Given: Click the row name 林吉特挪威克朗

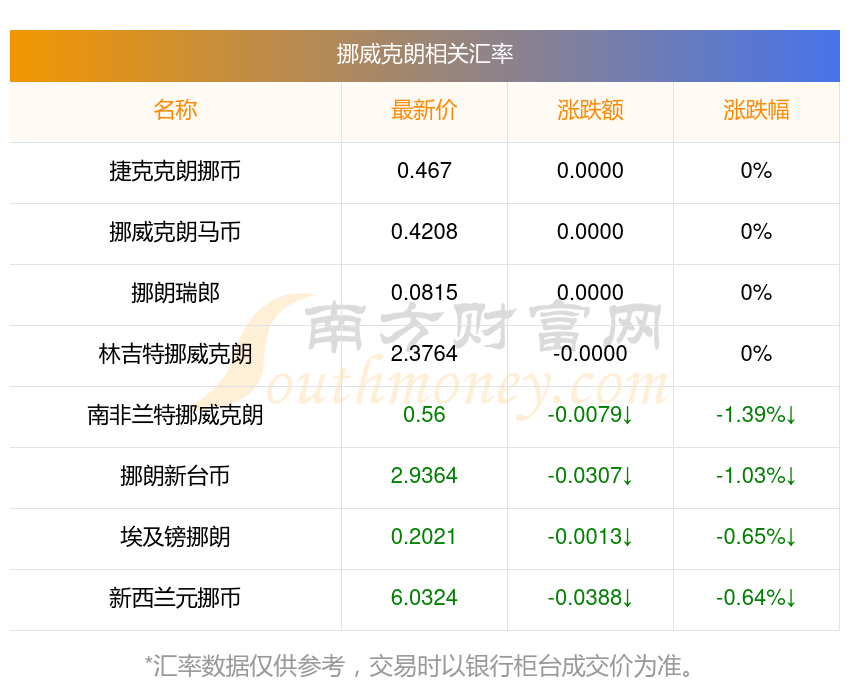Looking at the screenshot, I should (x=175, y=354).
